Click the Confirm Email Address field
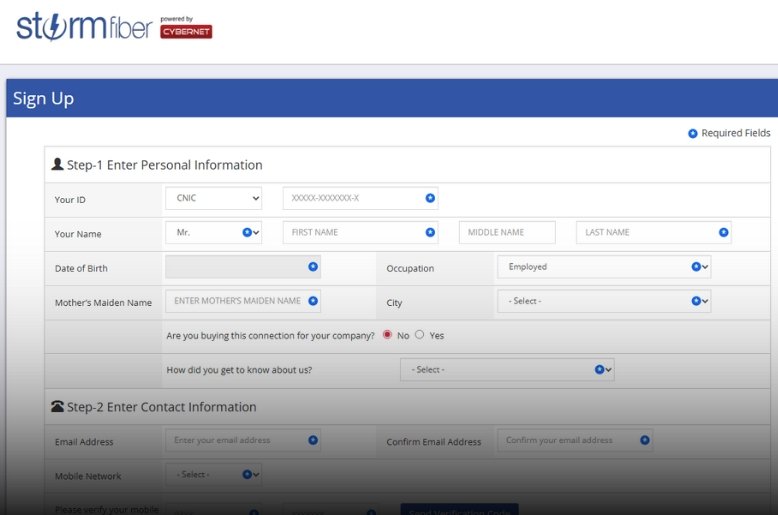Image resolution: width=778 pixels, height=515 pixels. click(x=569, y=440)
